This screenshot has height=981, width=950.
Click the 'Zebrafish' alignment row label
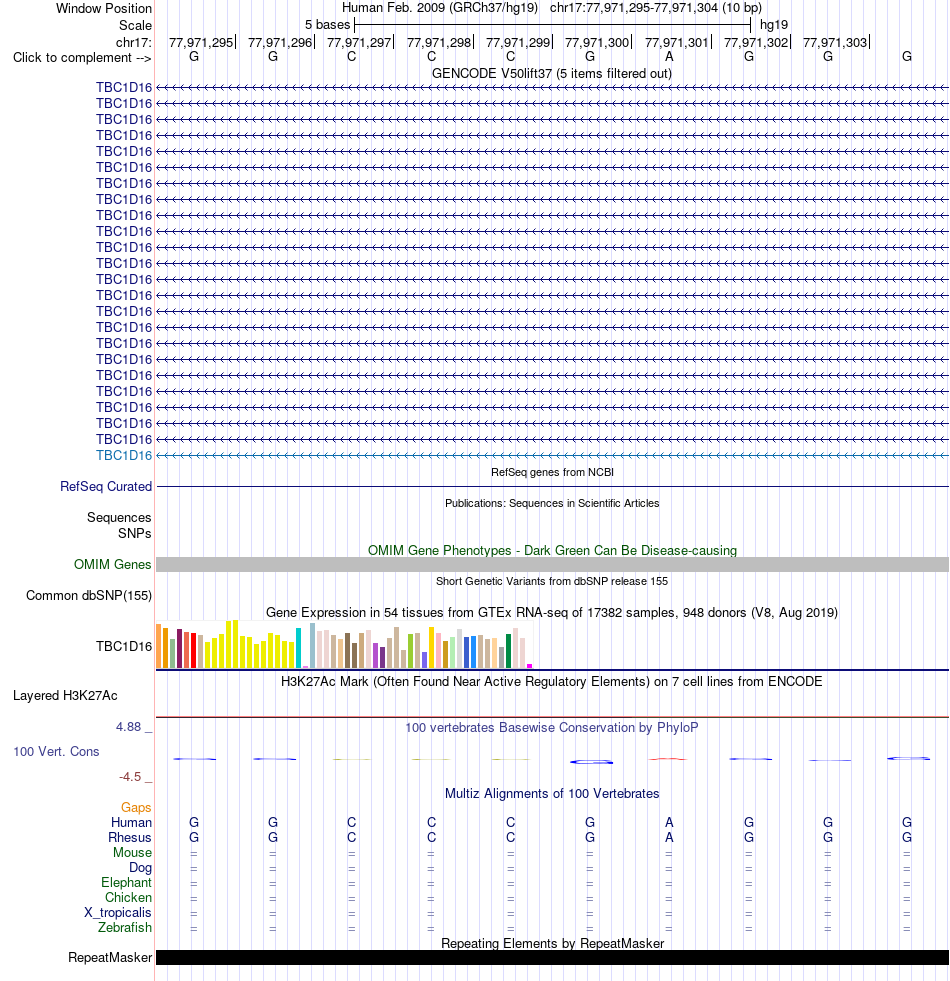(x=125, y=927)
